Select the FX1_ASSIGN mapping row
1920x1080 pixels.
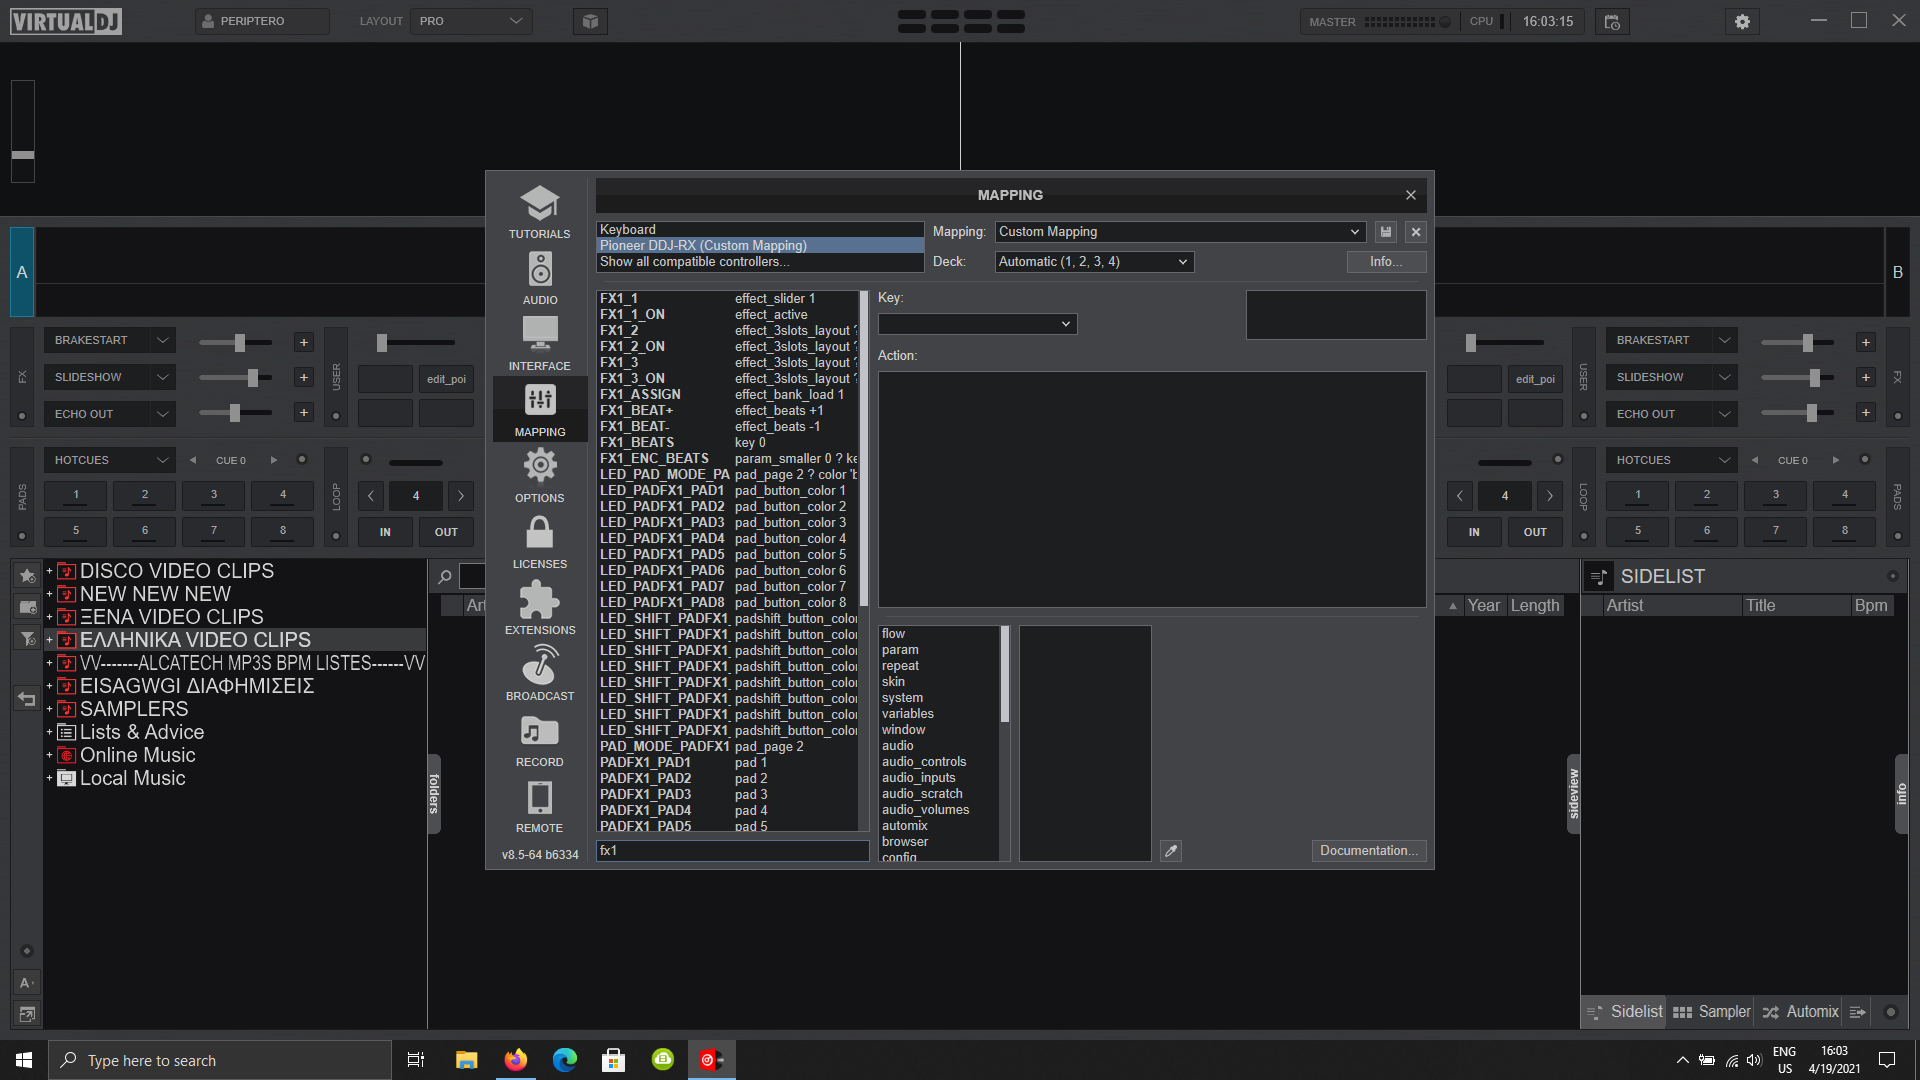coord(728,395)
